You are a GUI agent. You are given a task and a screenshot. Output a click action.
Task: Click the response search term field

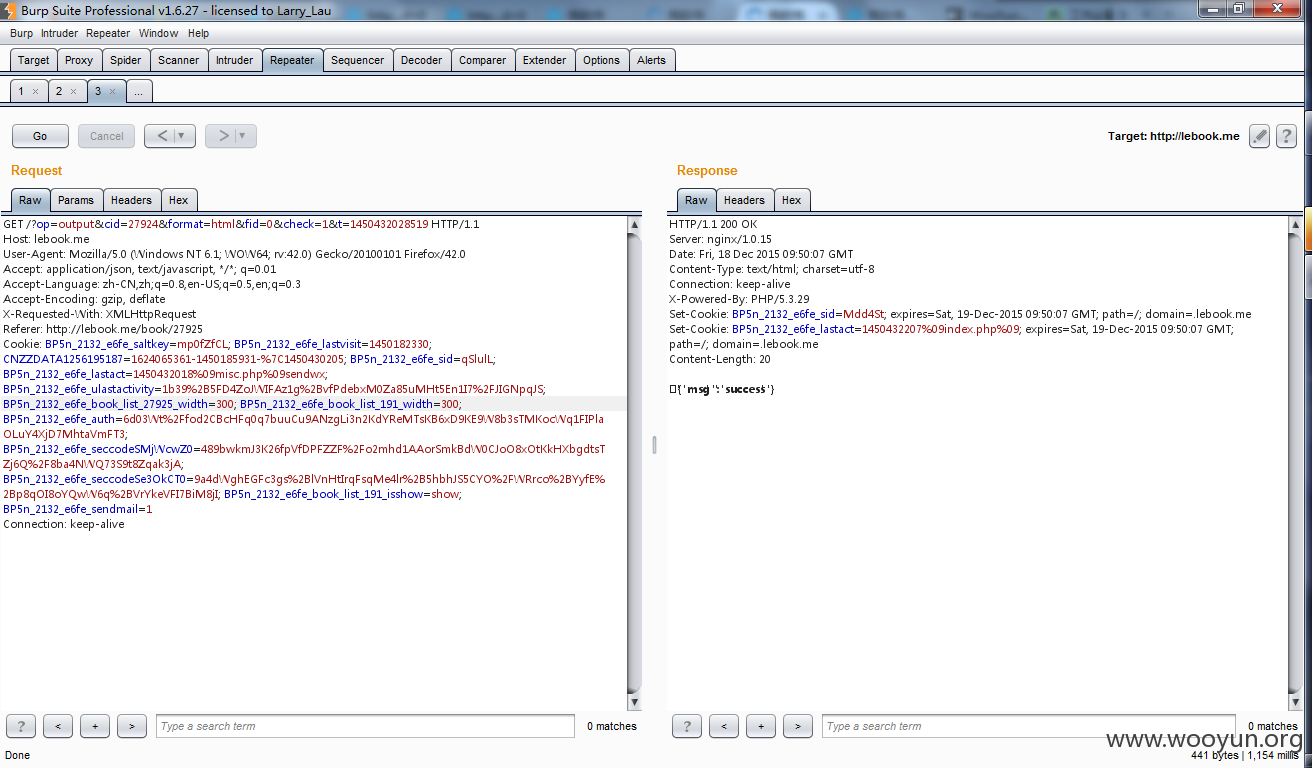[1030, 726]
